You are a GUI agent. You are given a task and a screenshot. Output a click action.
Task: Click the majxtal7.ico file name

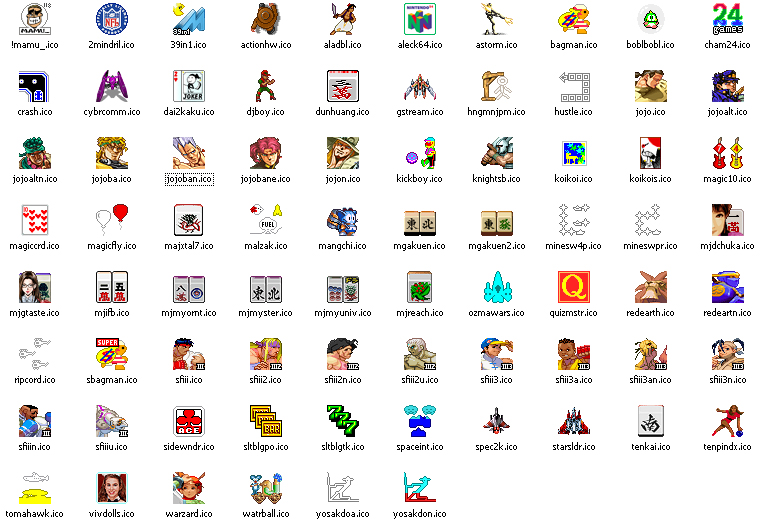189,246
